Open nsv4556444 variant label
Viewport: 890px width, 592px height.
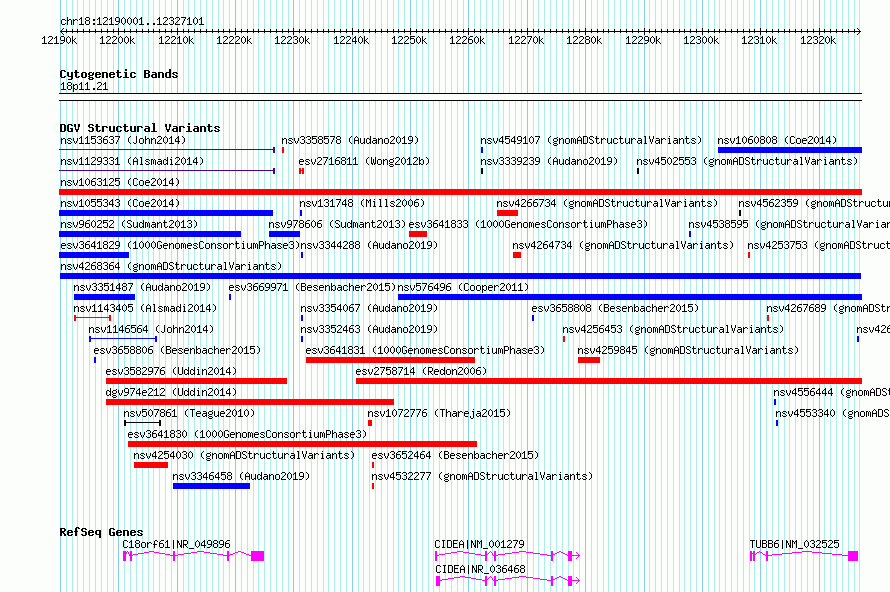[832, 392]
